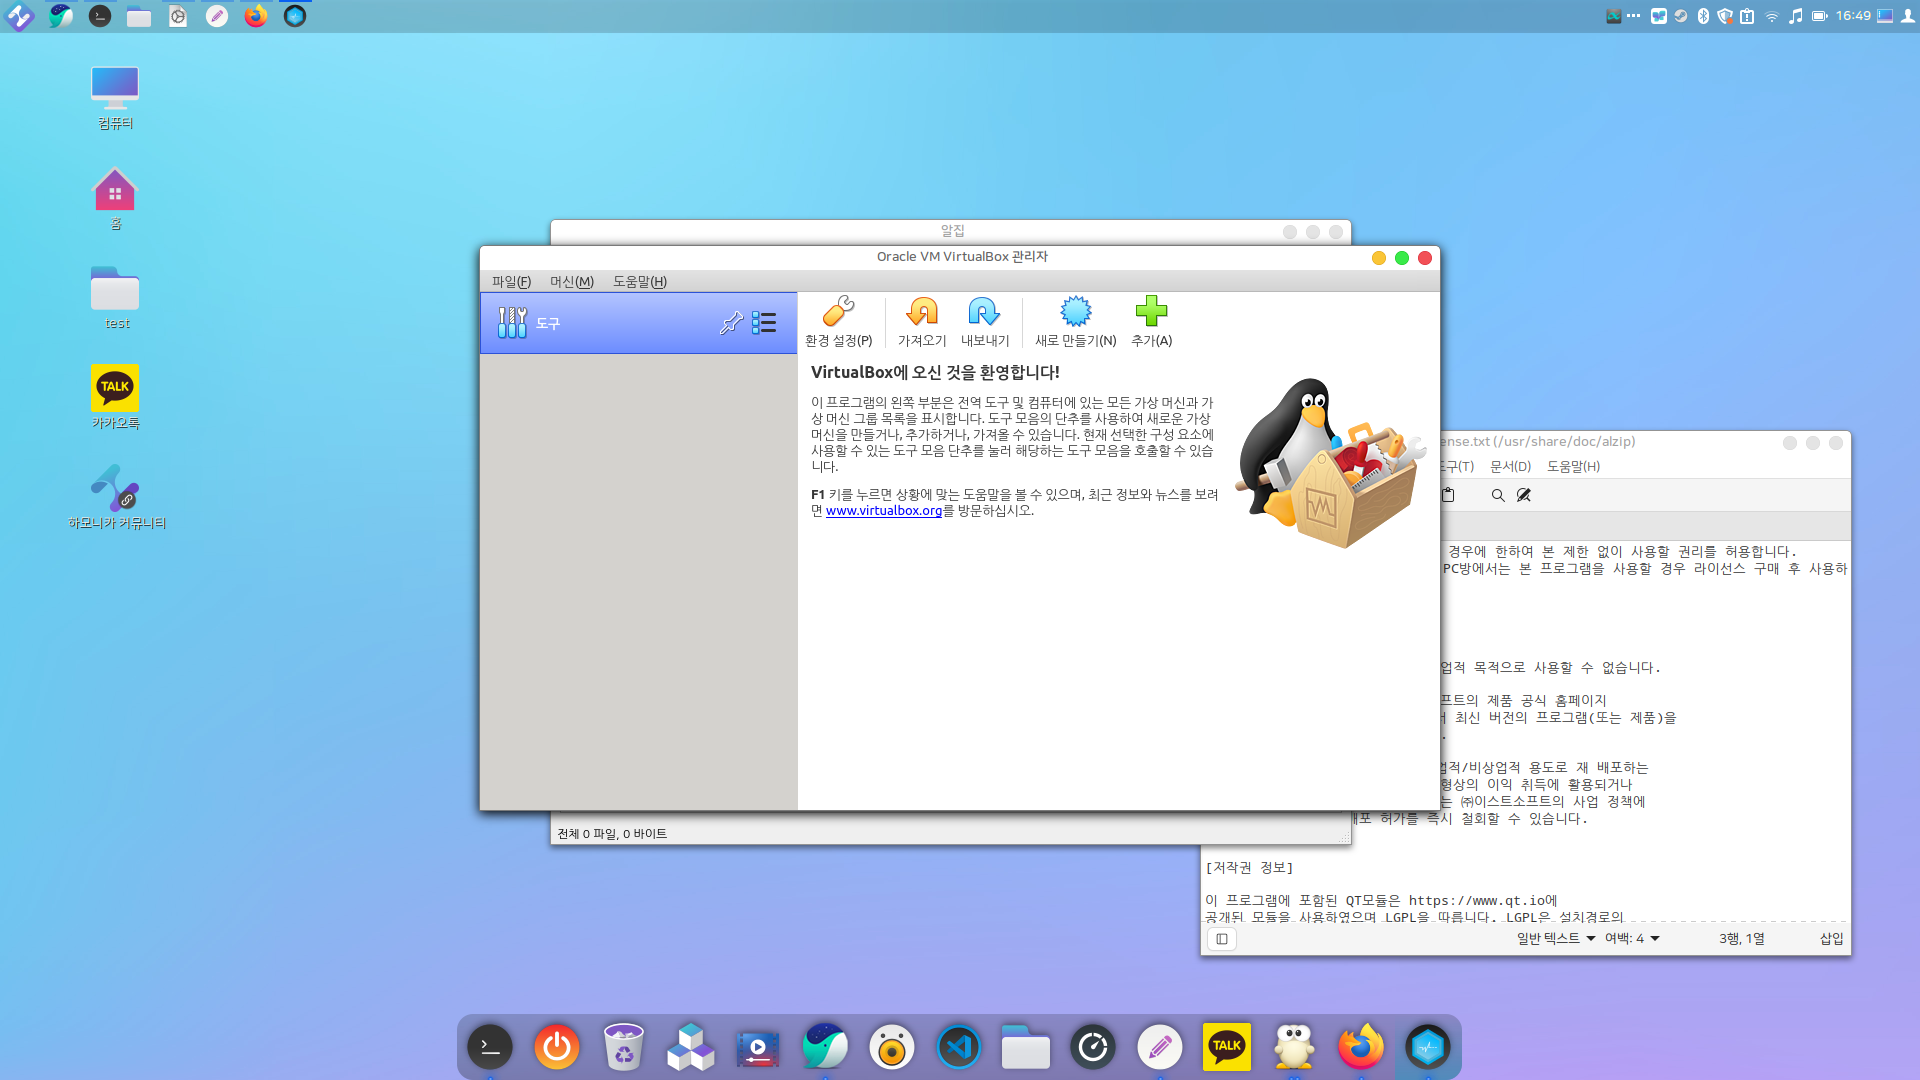Screen dimensions: 1920x1080
Task: Toggle the 삽입 insert mode indicator
Action: [1831, 938]
